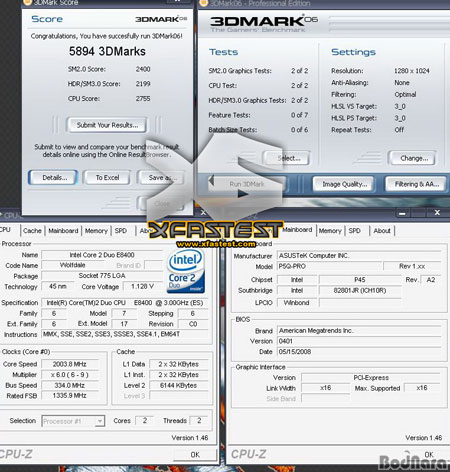Click Core Voltage value 1.128 V
Viewport: 450px width, 472px height.
coord(142,287)
